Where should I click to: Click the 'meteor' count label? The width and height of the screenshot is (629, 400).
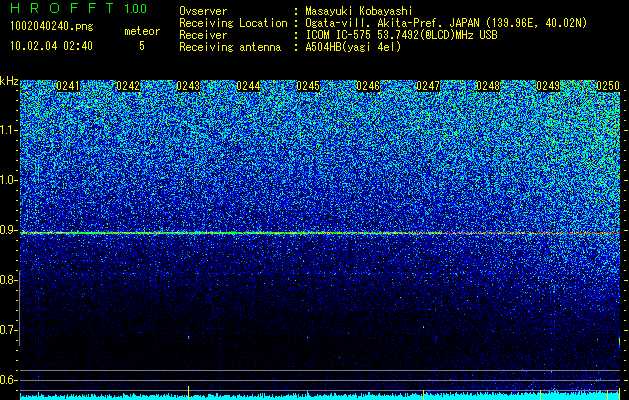pyautogui.click(x=142, y=31)
